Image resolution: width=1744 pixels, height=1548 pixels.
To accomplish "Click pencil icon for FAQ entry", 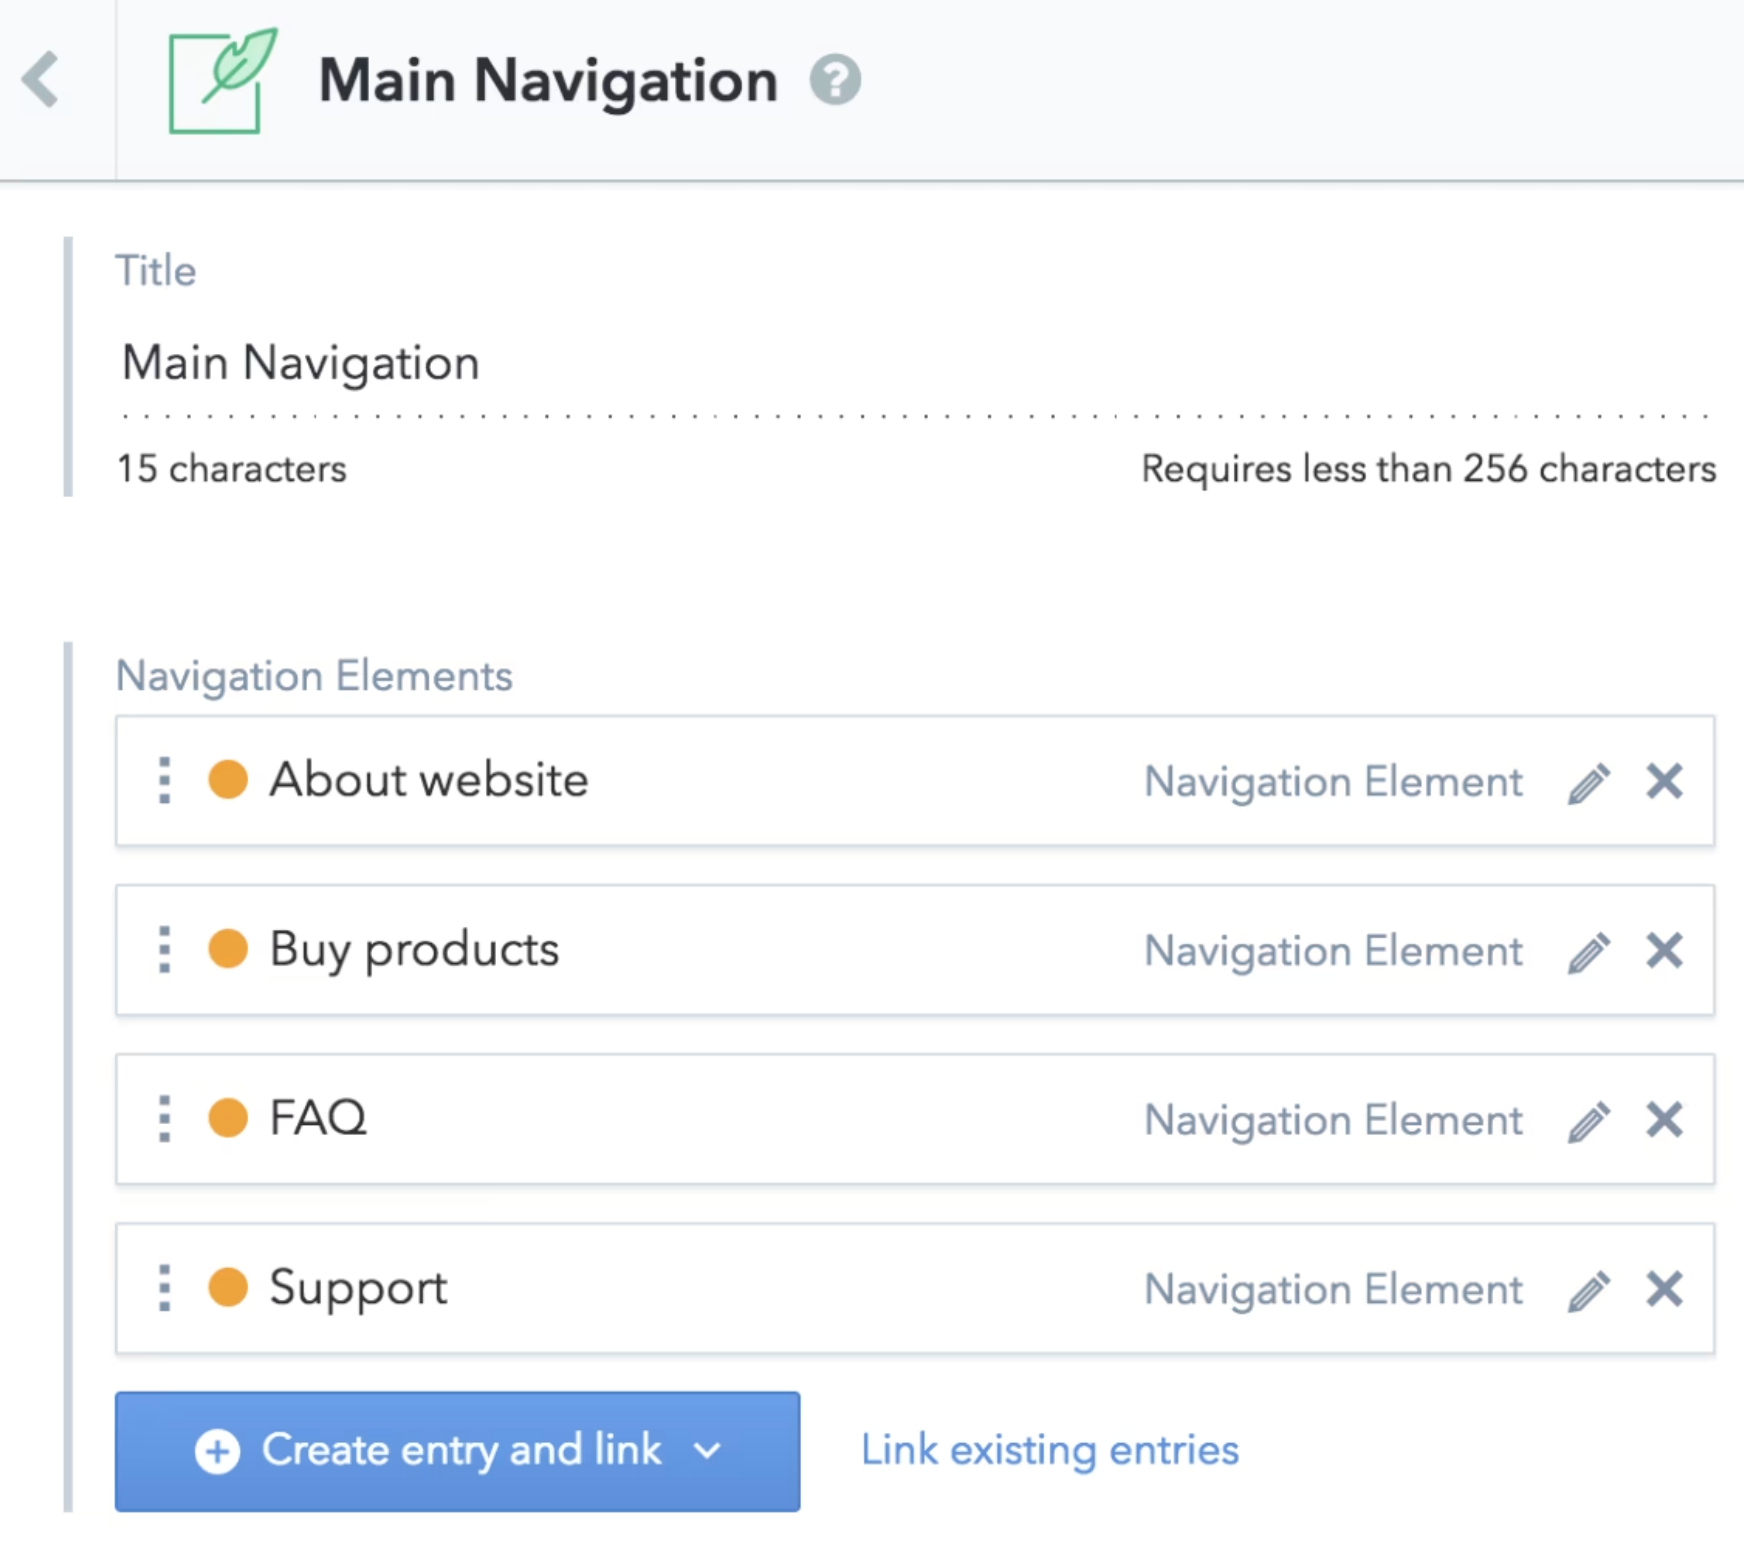I will click(x=1589, y=1121).
